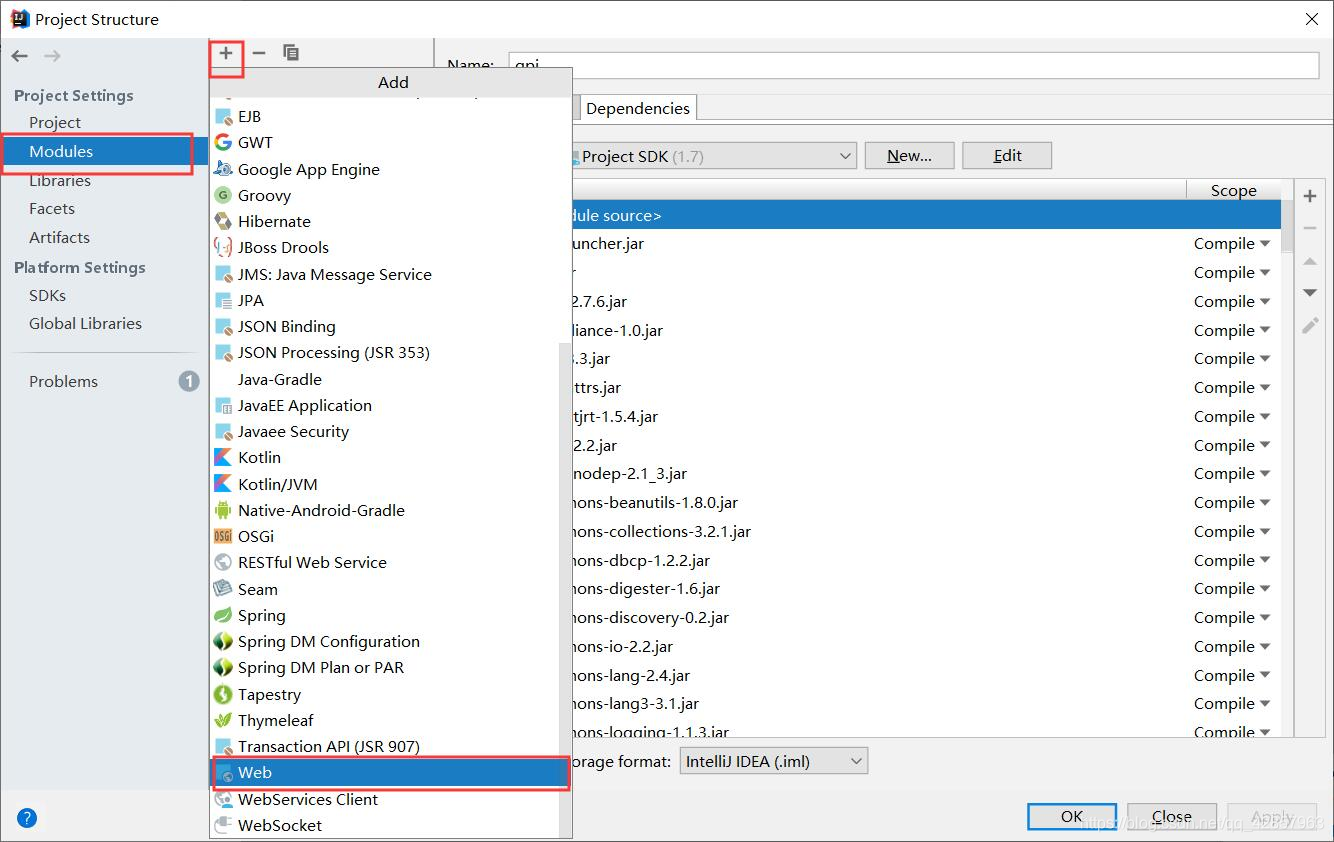Switch to the Dependencies tab
Image resolution: width=1334 pixels, height=842 pixels.
coord(637,108)
